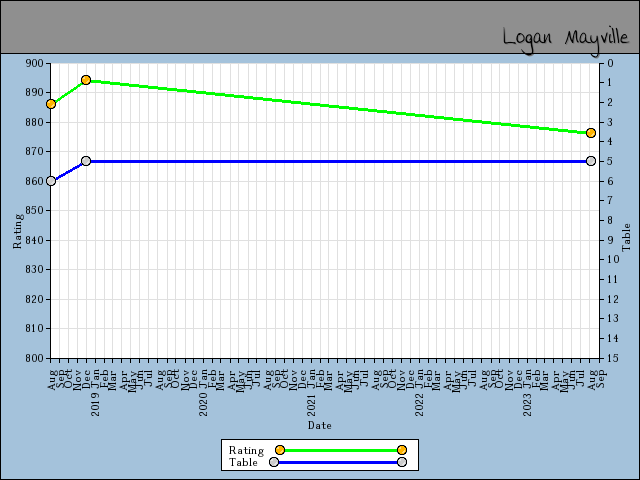This screenshot has height=480, width=640.
Task: Select the gray Table point at Dec 2018
Action: 86,161
